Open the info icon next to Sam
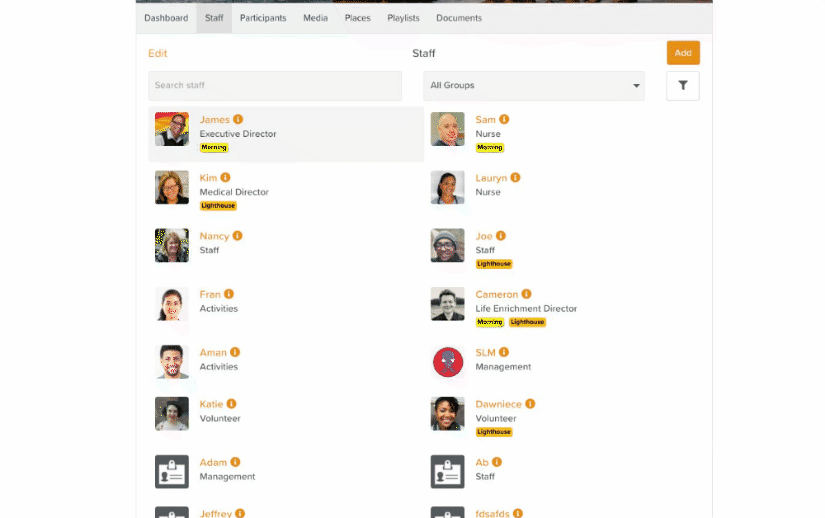825x518 pixels. coord(504,119)
